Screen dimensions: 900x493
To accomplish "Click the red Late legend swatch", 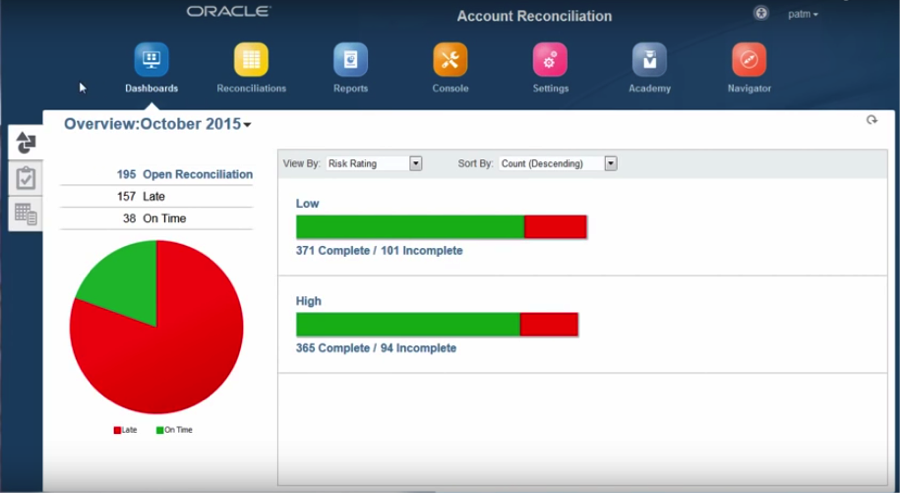I will point(117,430).
